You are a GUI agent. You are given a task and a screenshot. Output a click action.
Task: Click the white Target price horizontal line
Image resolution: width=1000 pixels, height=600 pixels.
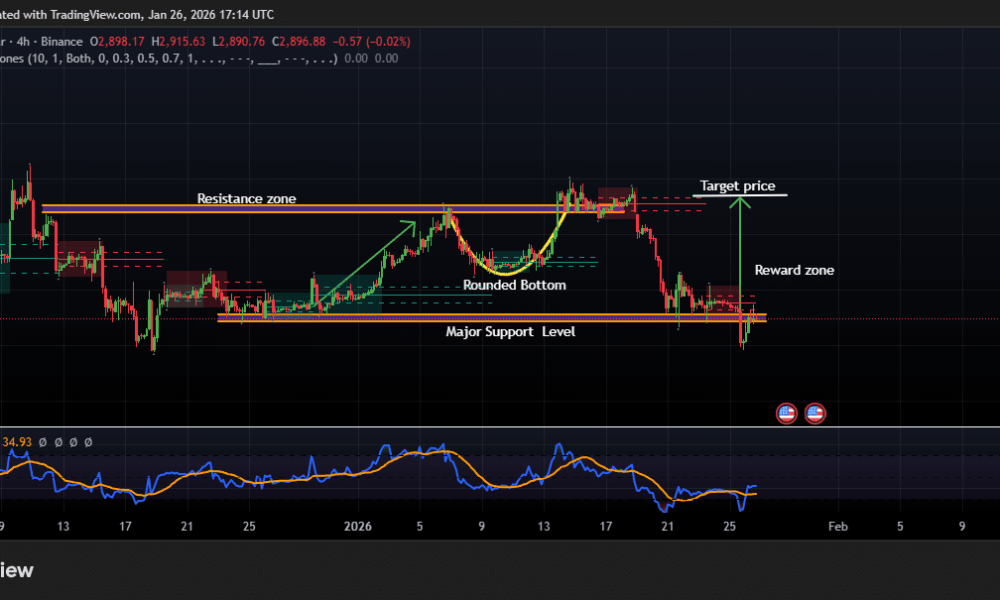tap(740, 195)
